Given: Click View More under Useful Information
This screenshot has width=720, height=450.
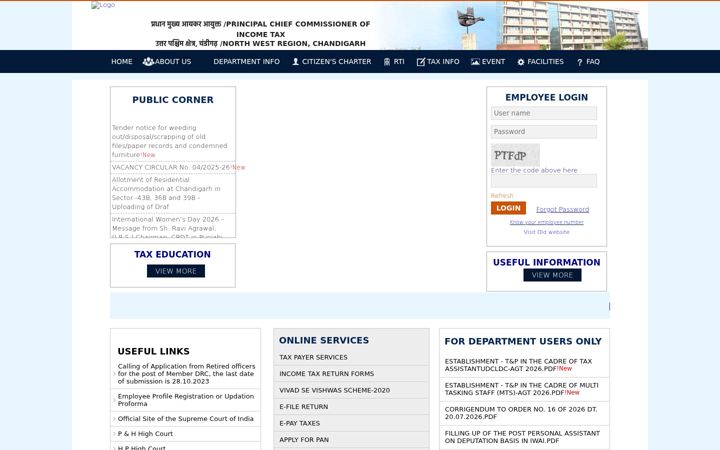Looking at the screenshot, I should pyautogui.click(x=552, y=275).
